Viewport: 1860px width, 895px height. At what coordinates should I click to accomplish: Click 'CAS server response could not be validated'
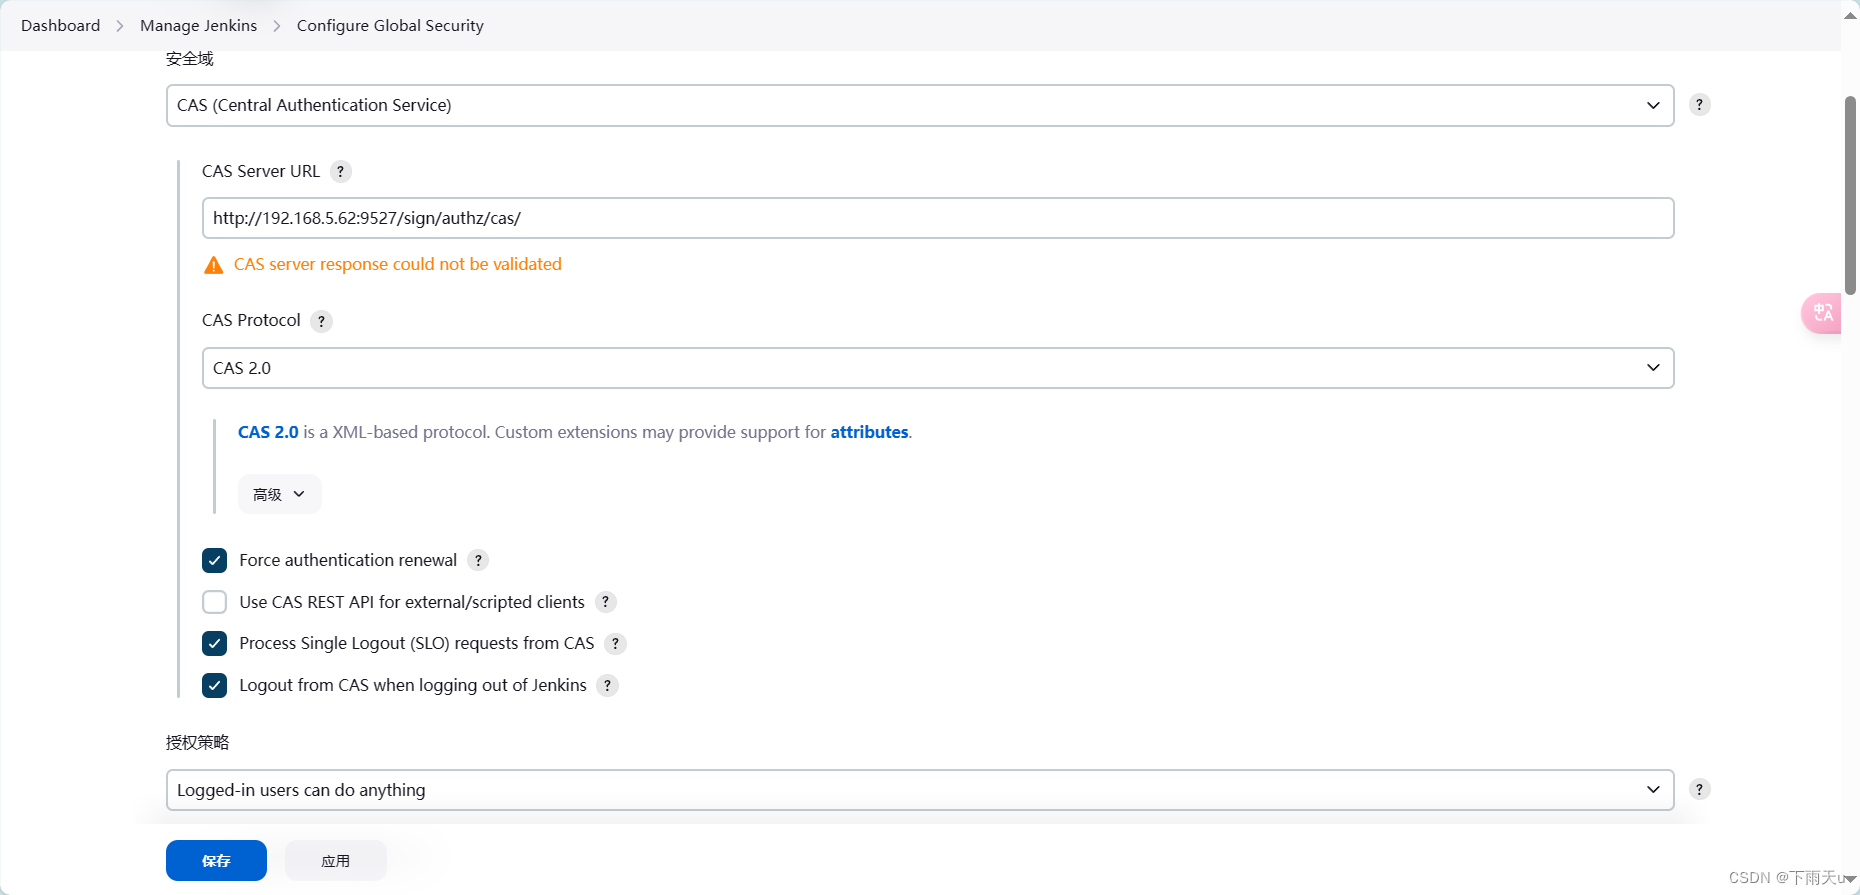[x=398, y=264]
